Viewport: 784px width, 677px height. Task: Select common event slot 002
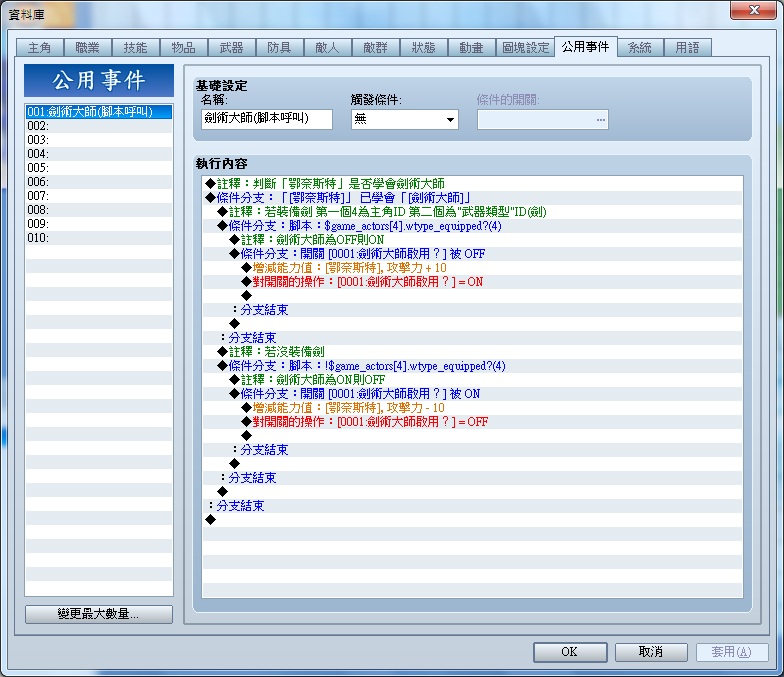click(x=98, y=126)
